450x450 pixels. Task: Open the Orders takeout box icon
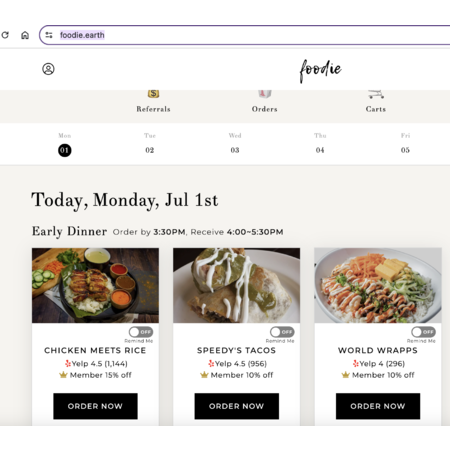click(265, 94)
